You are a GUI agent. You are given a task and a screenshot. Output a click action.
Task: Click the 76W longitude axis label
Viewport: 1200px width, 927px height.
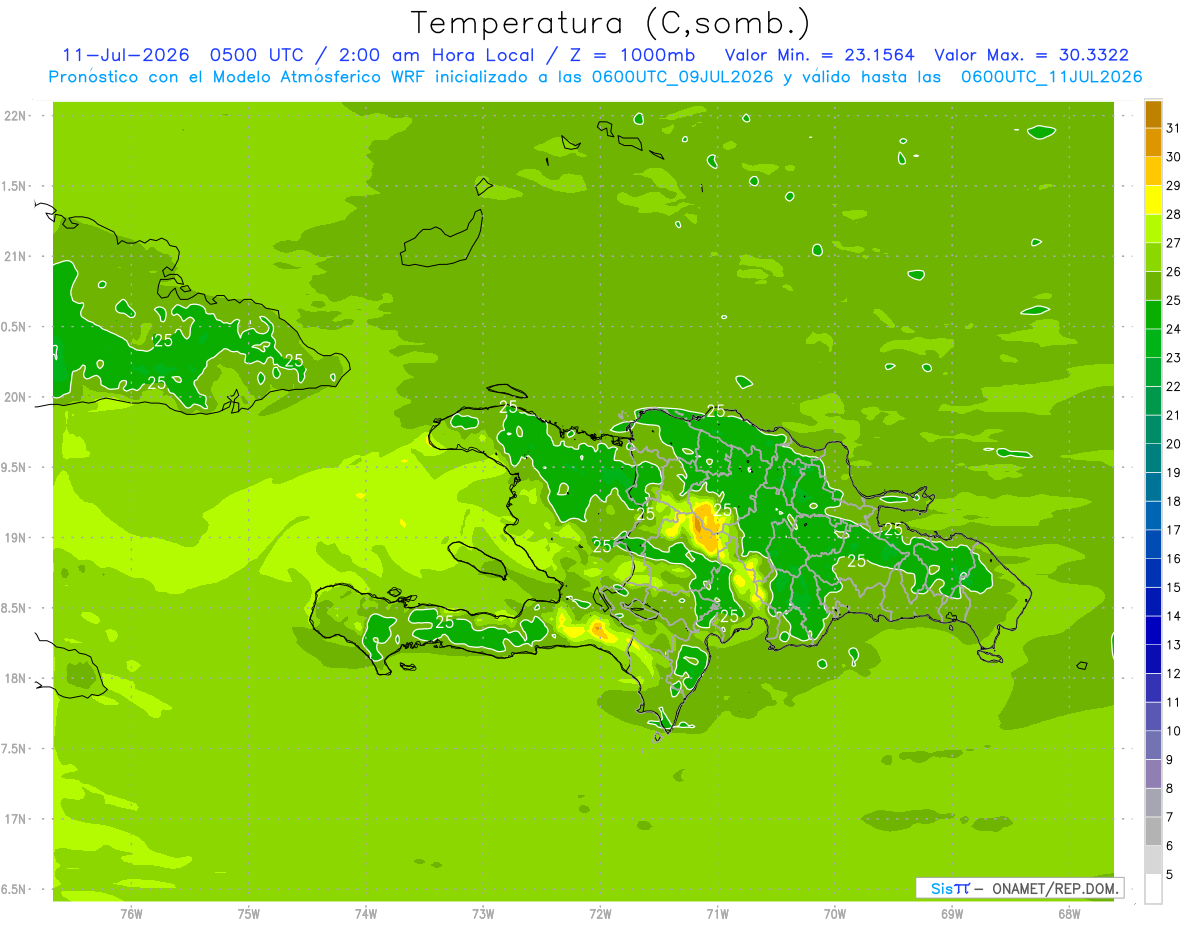tap(131, 914)
